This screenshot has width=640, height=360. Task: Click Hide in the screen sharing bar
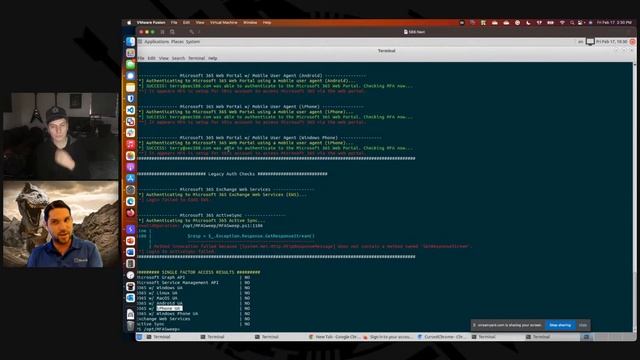[582, 325]
